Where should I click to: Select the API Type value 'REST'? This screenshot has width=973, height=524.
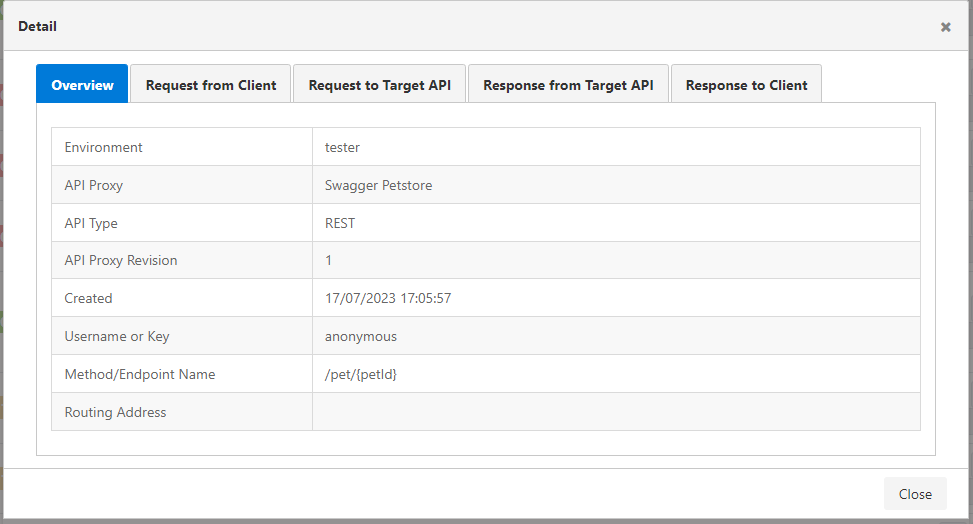340,223
